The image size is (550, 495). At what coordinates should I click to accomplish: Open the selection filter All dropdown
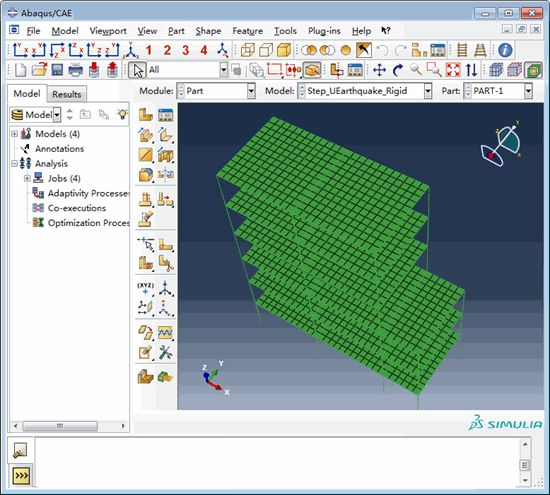point(223,70)
